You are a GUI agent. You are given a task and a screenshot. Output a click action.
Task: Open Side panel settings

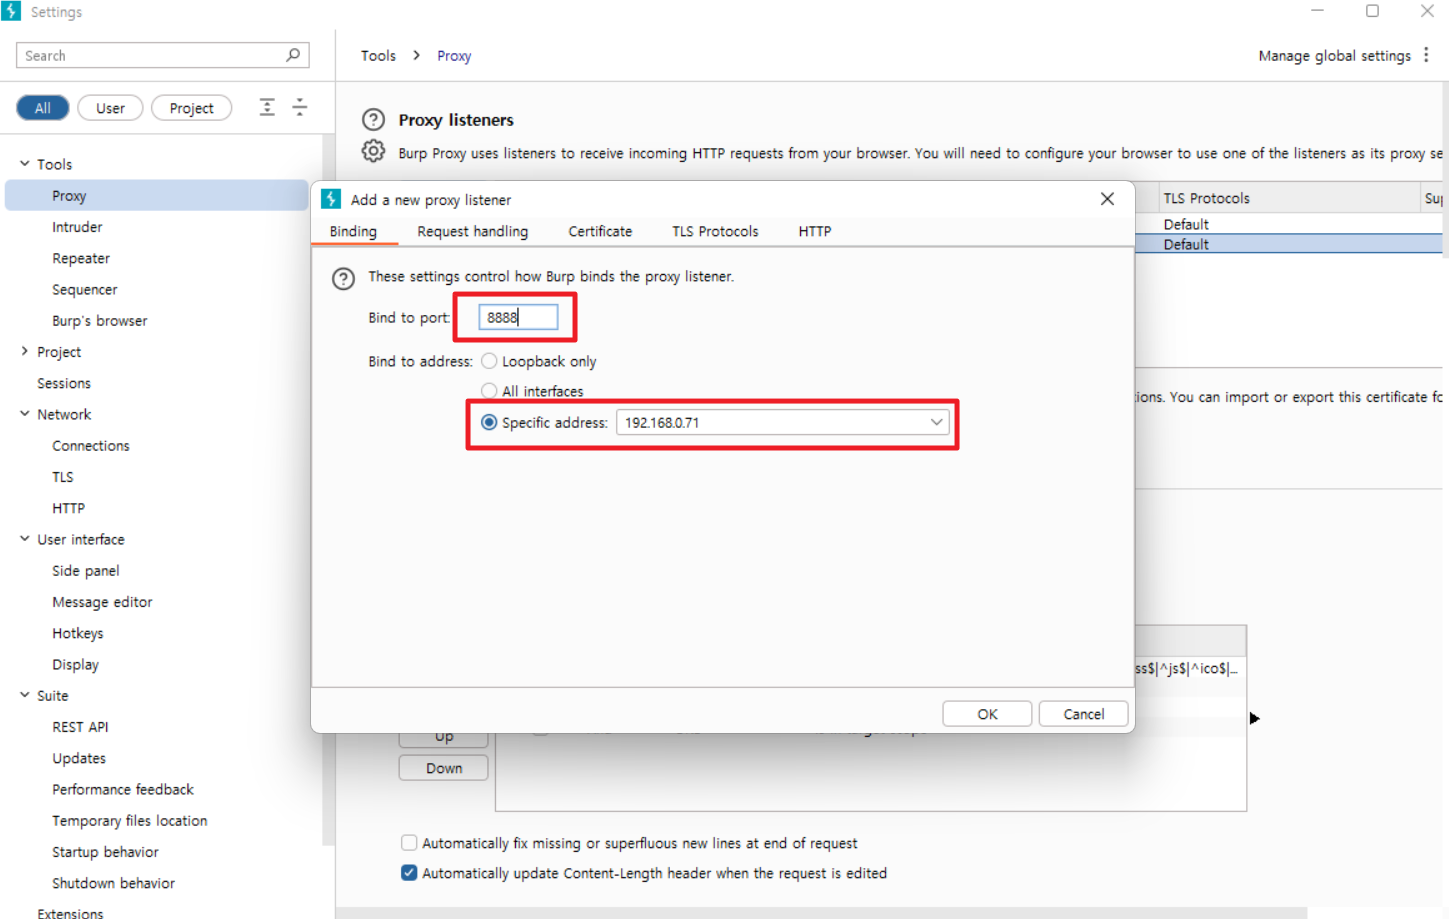click(86, 571)
